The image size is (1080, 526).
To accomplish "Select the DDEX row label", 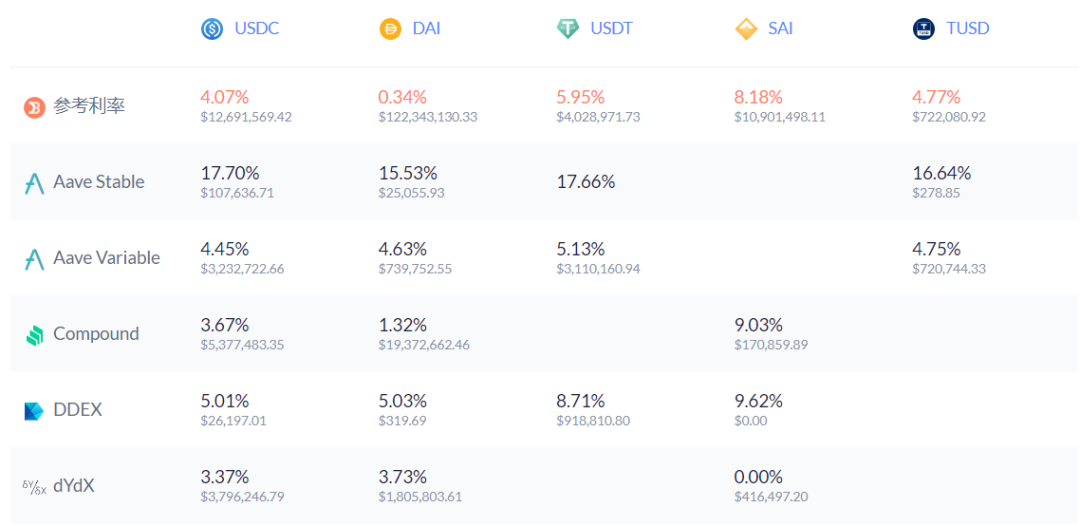I will (78, 410).
